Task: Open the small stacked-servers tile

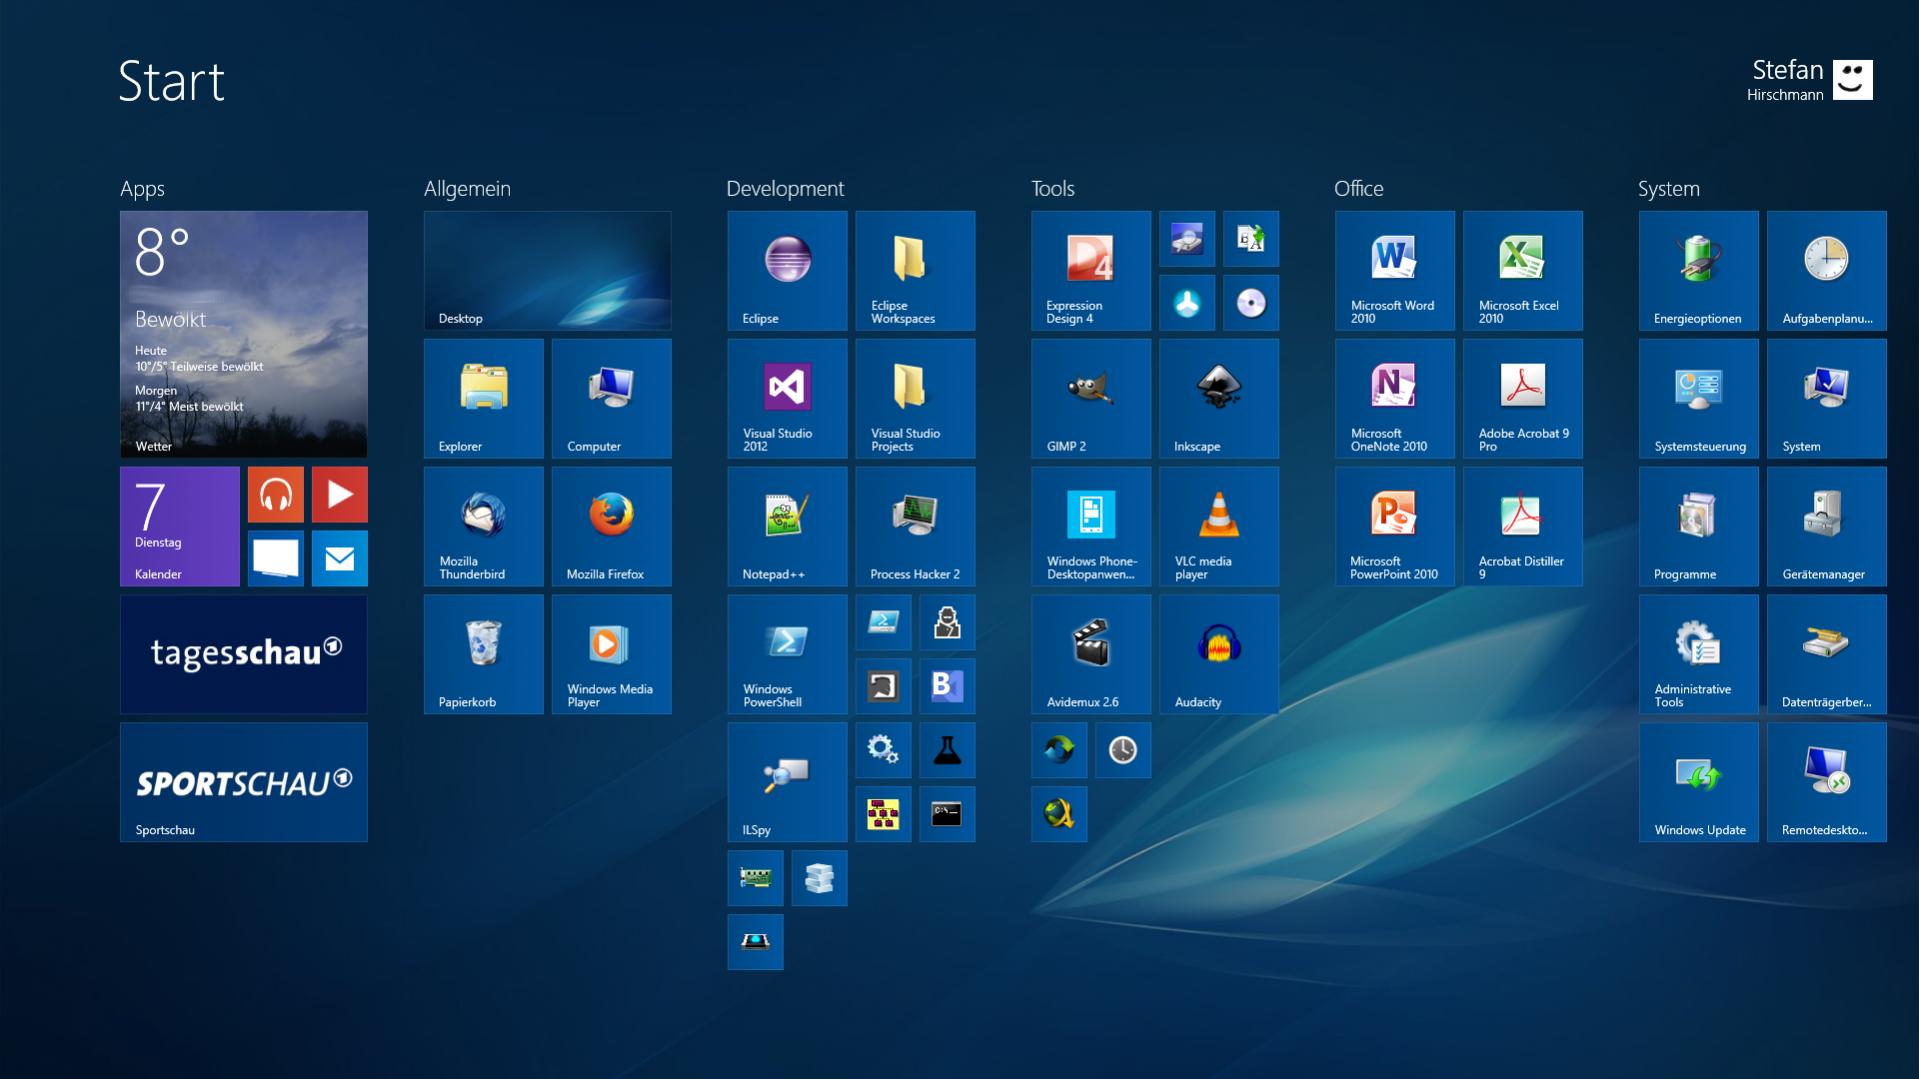Action: coord(820,878)
